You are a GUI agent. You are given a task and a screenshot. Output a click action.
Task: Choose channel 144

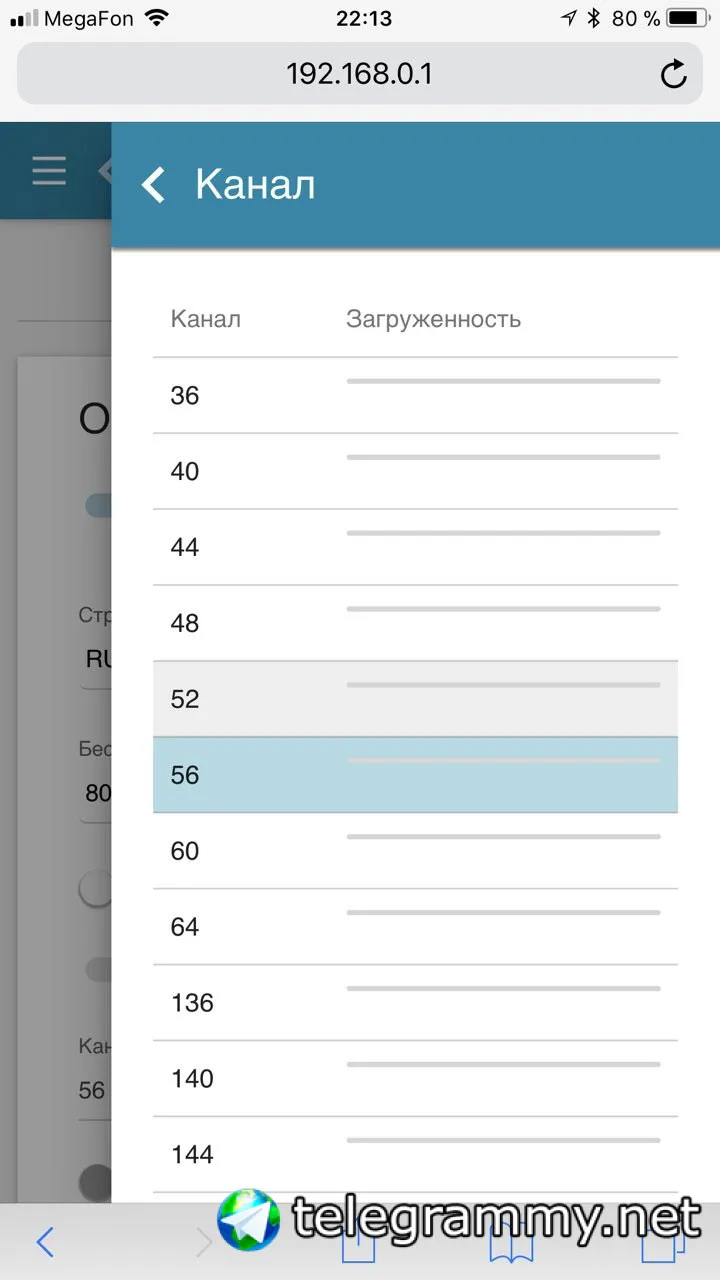[415, 1156]
